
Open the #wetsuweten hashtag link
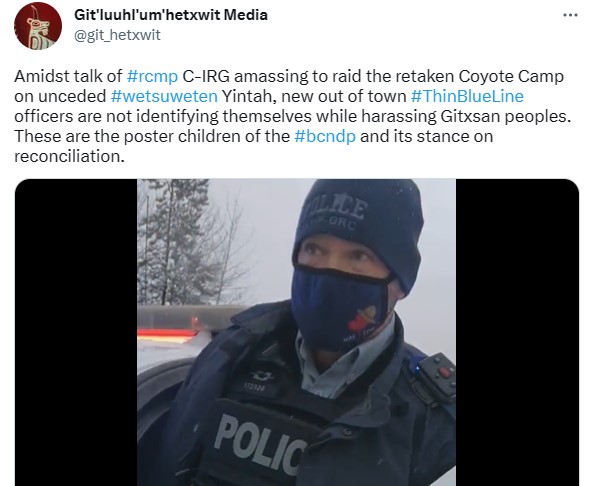165,96
